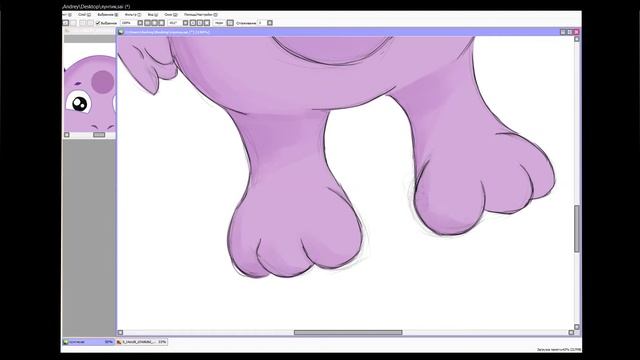The image size is (640, 360).
Task: Click the document icon in canvas title bar
Action: (x=121, y=32)
